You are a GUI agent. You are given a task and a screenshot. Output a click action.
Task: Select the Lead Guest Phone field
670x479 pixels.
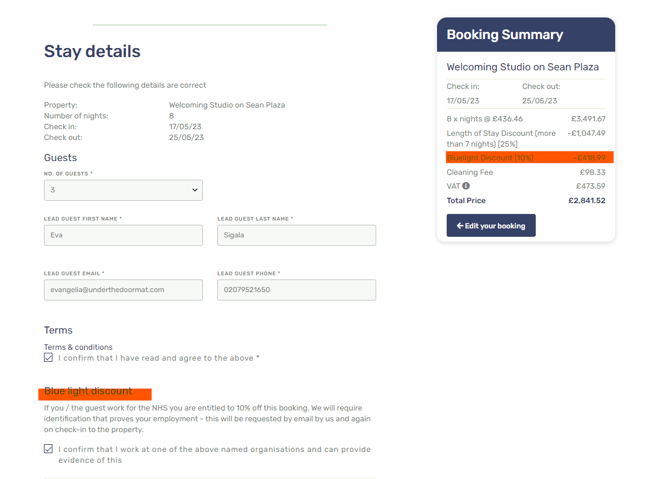pos(296,290)
